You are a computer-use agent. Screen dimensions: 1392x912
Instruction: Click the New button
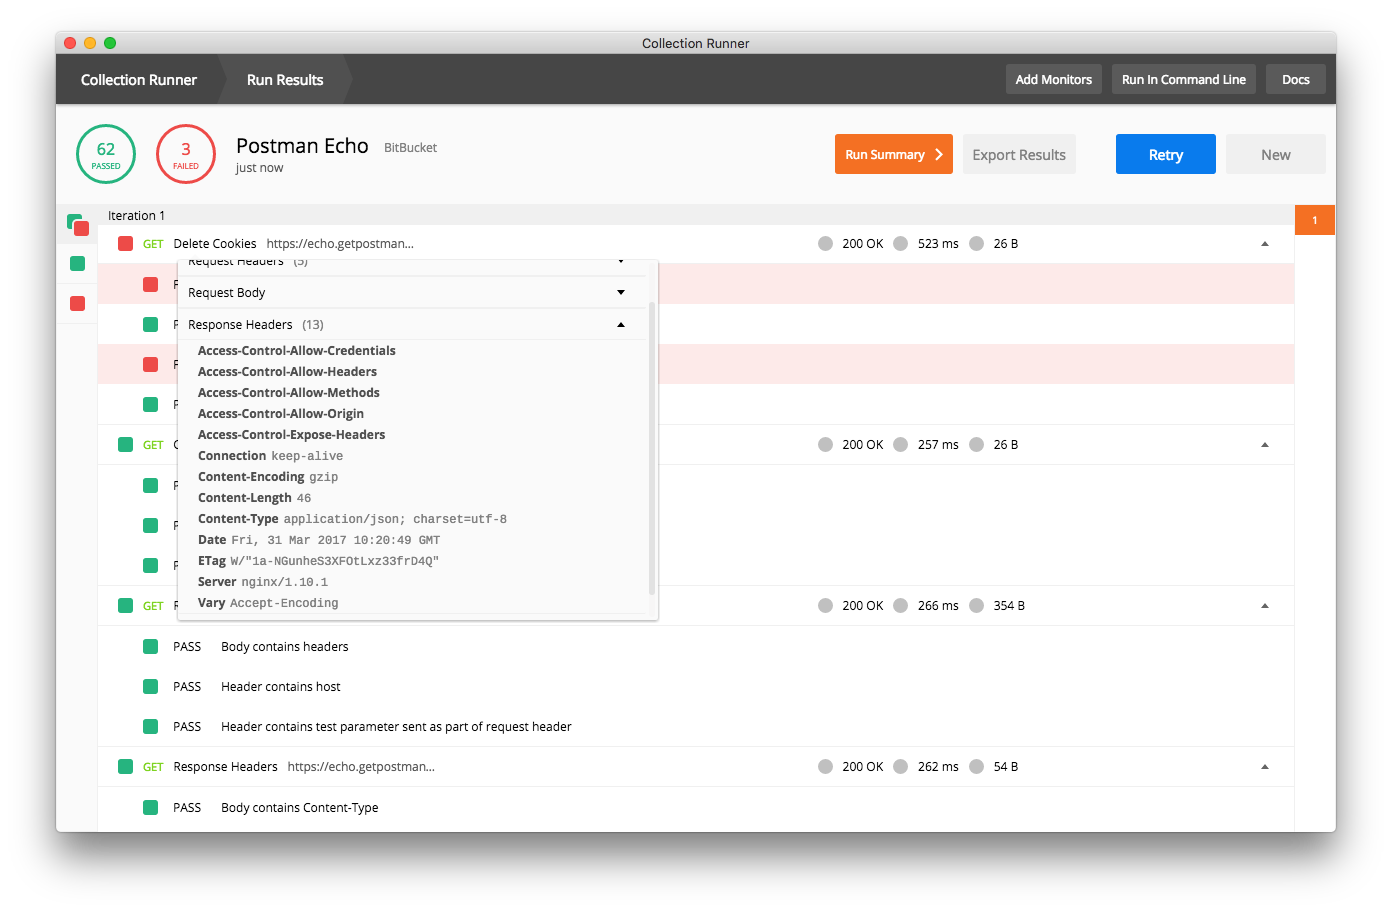(1276, 154)
